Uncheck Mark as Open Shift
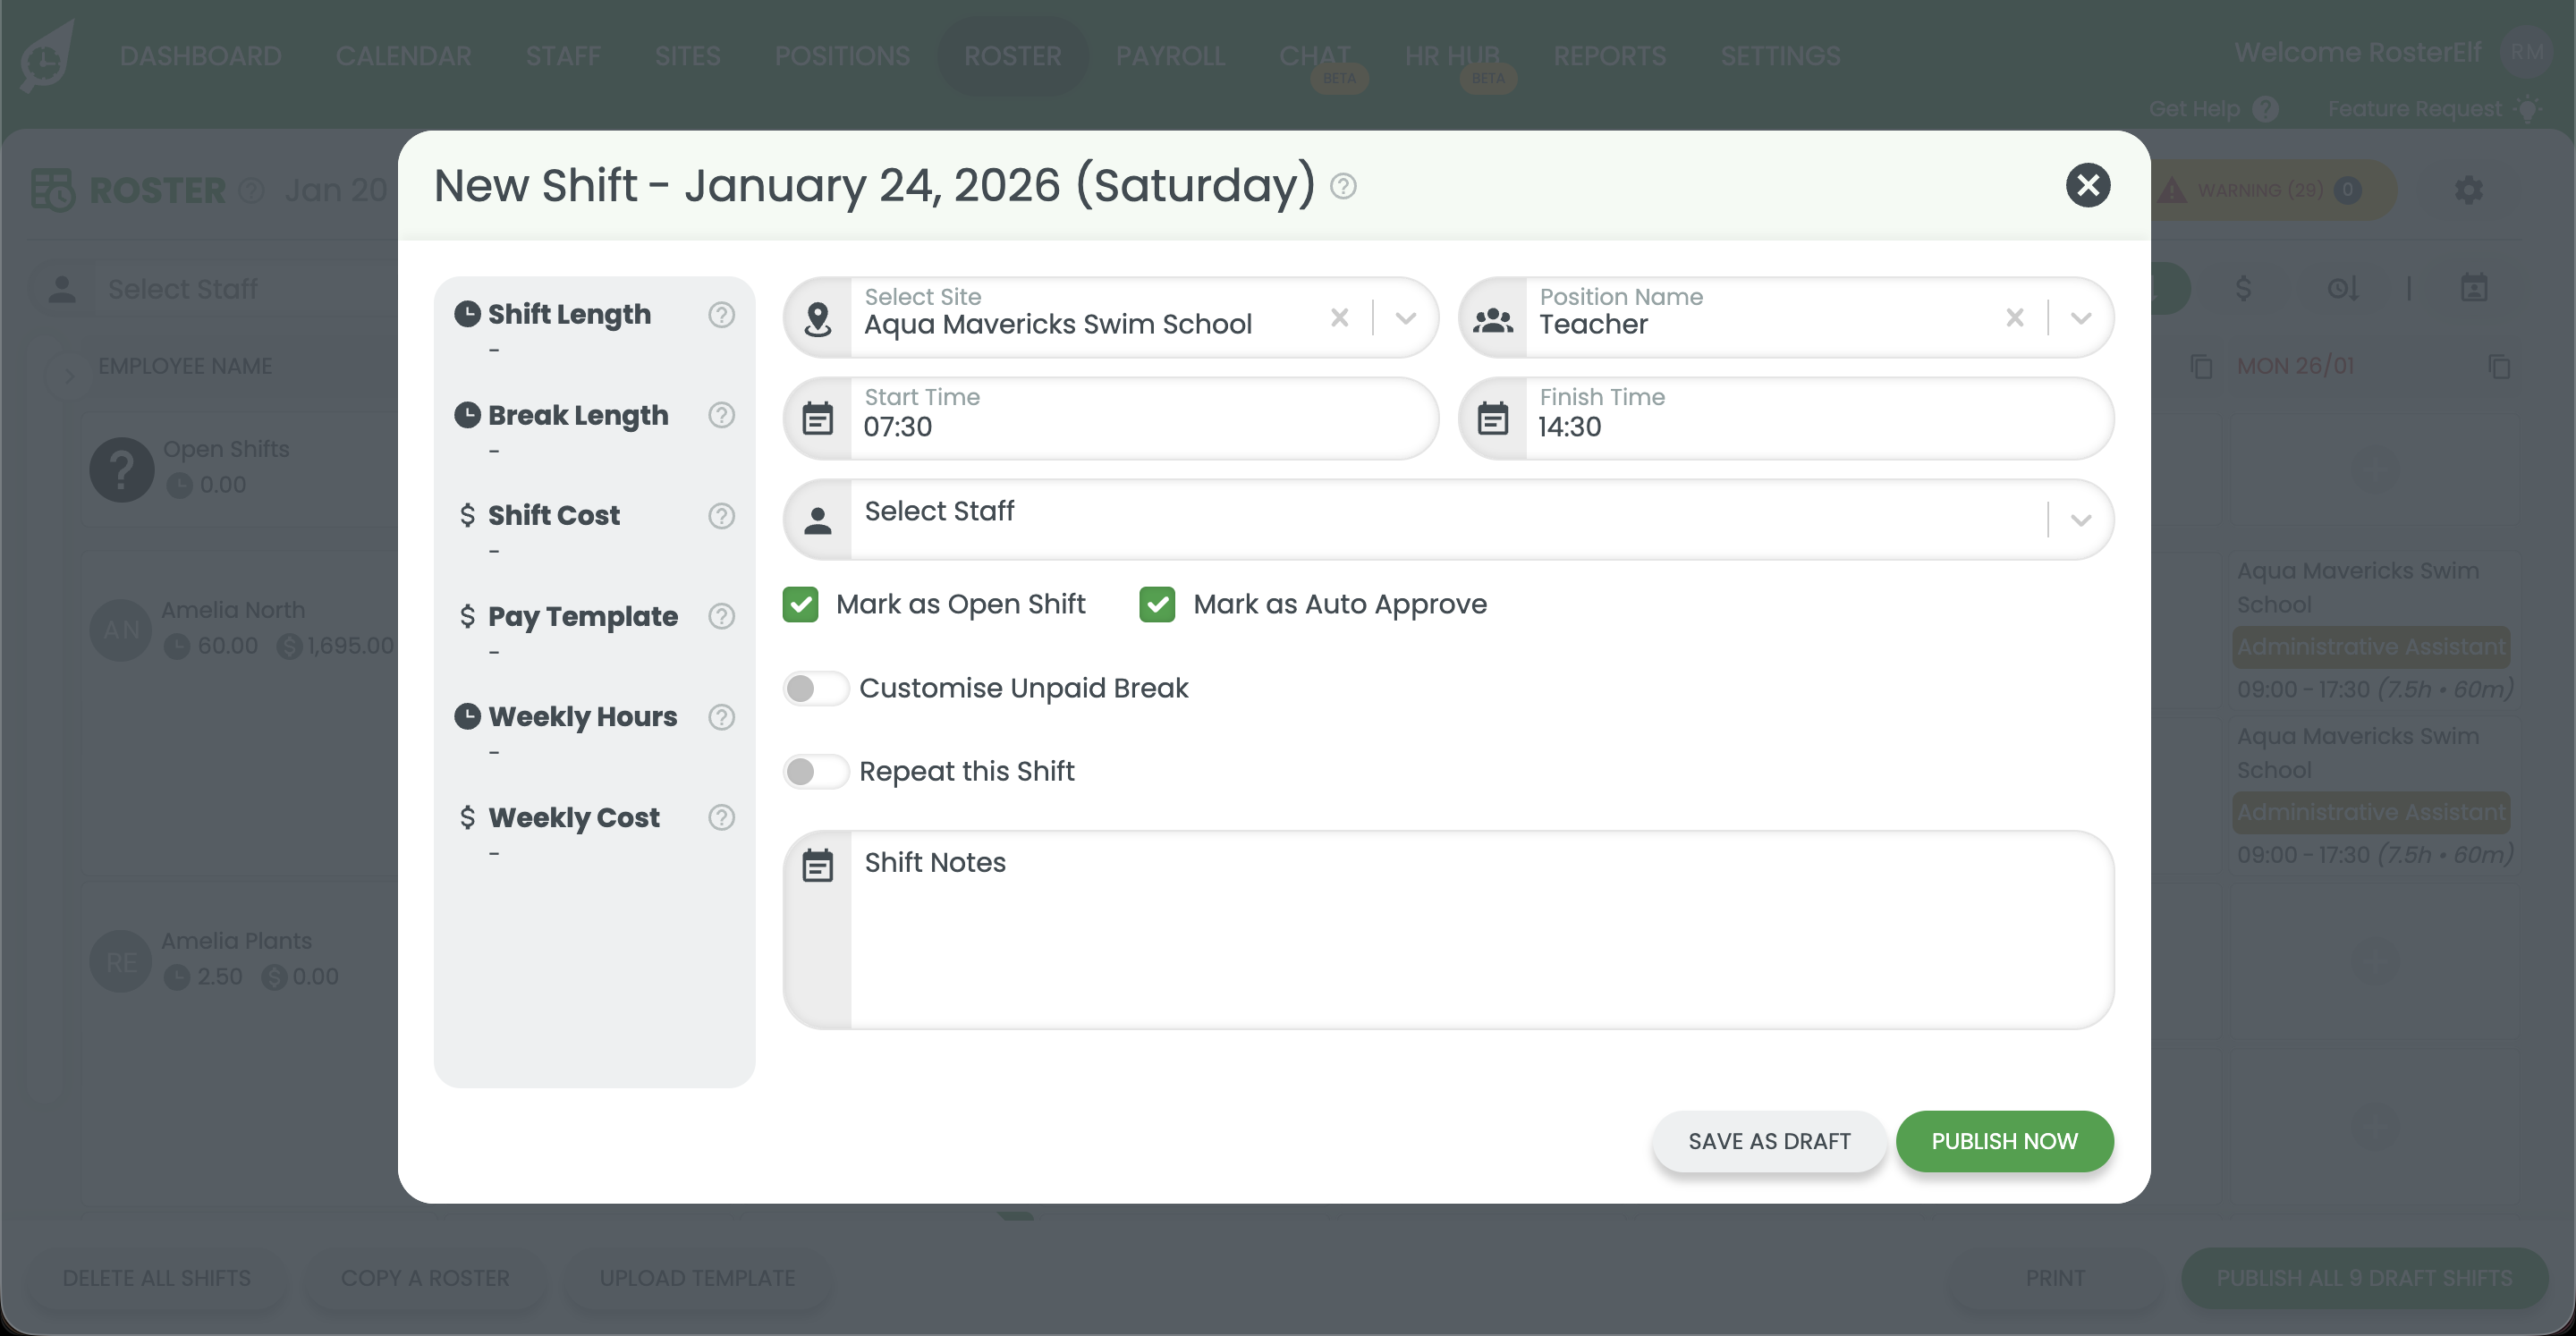The height and width of the screenshot is (1336, 2576). click(x=800, y=604)
